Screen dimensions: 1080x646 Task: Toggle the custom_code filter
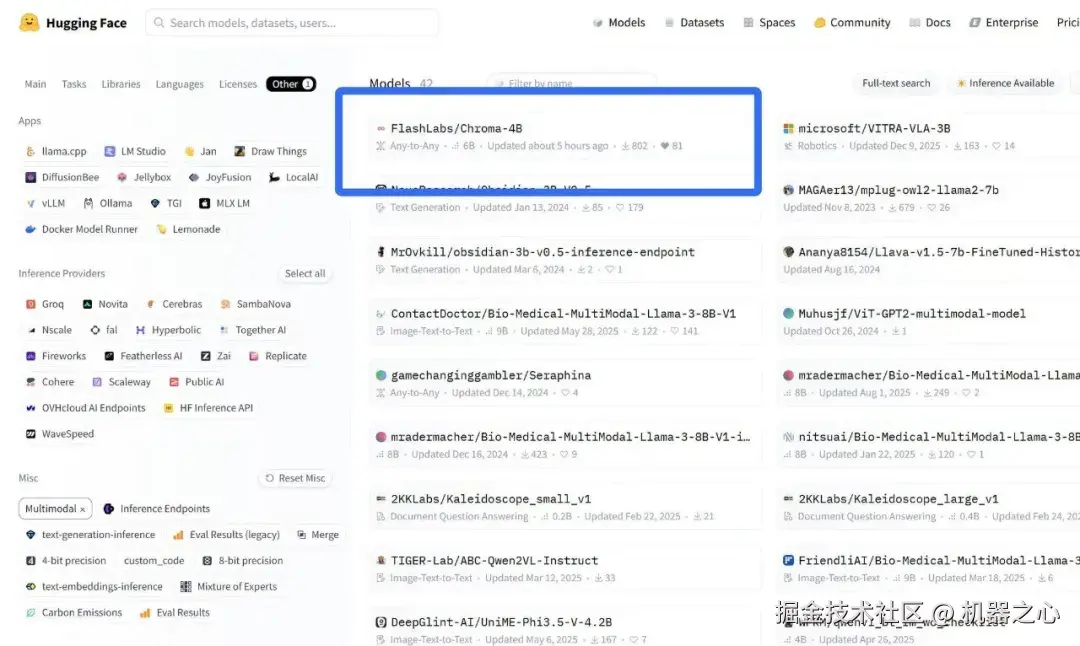click(154, 561)
